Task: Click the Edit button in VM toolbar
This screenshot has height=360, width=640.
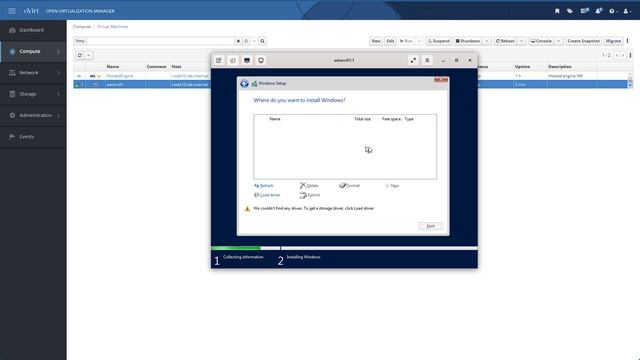Action: coord(390,41)
